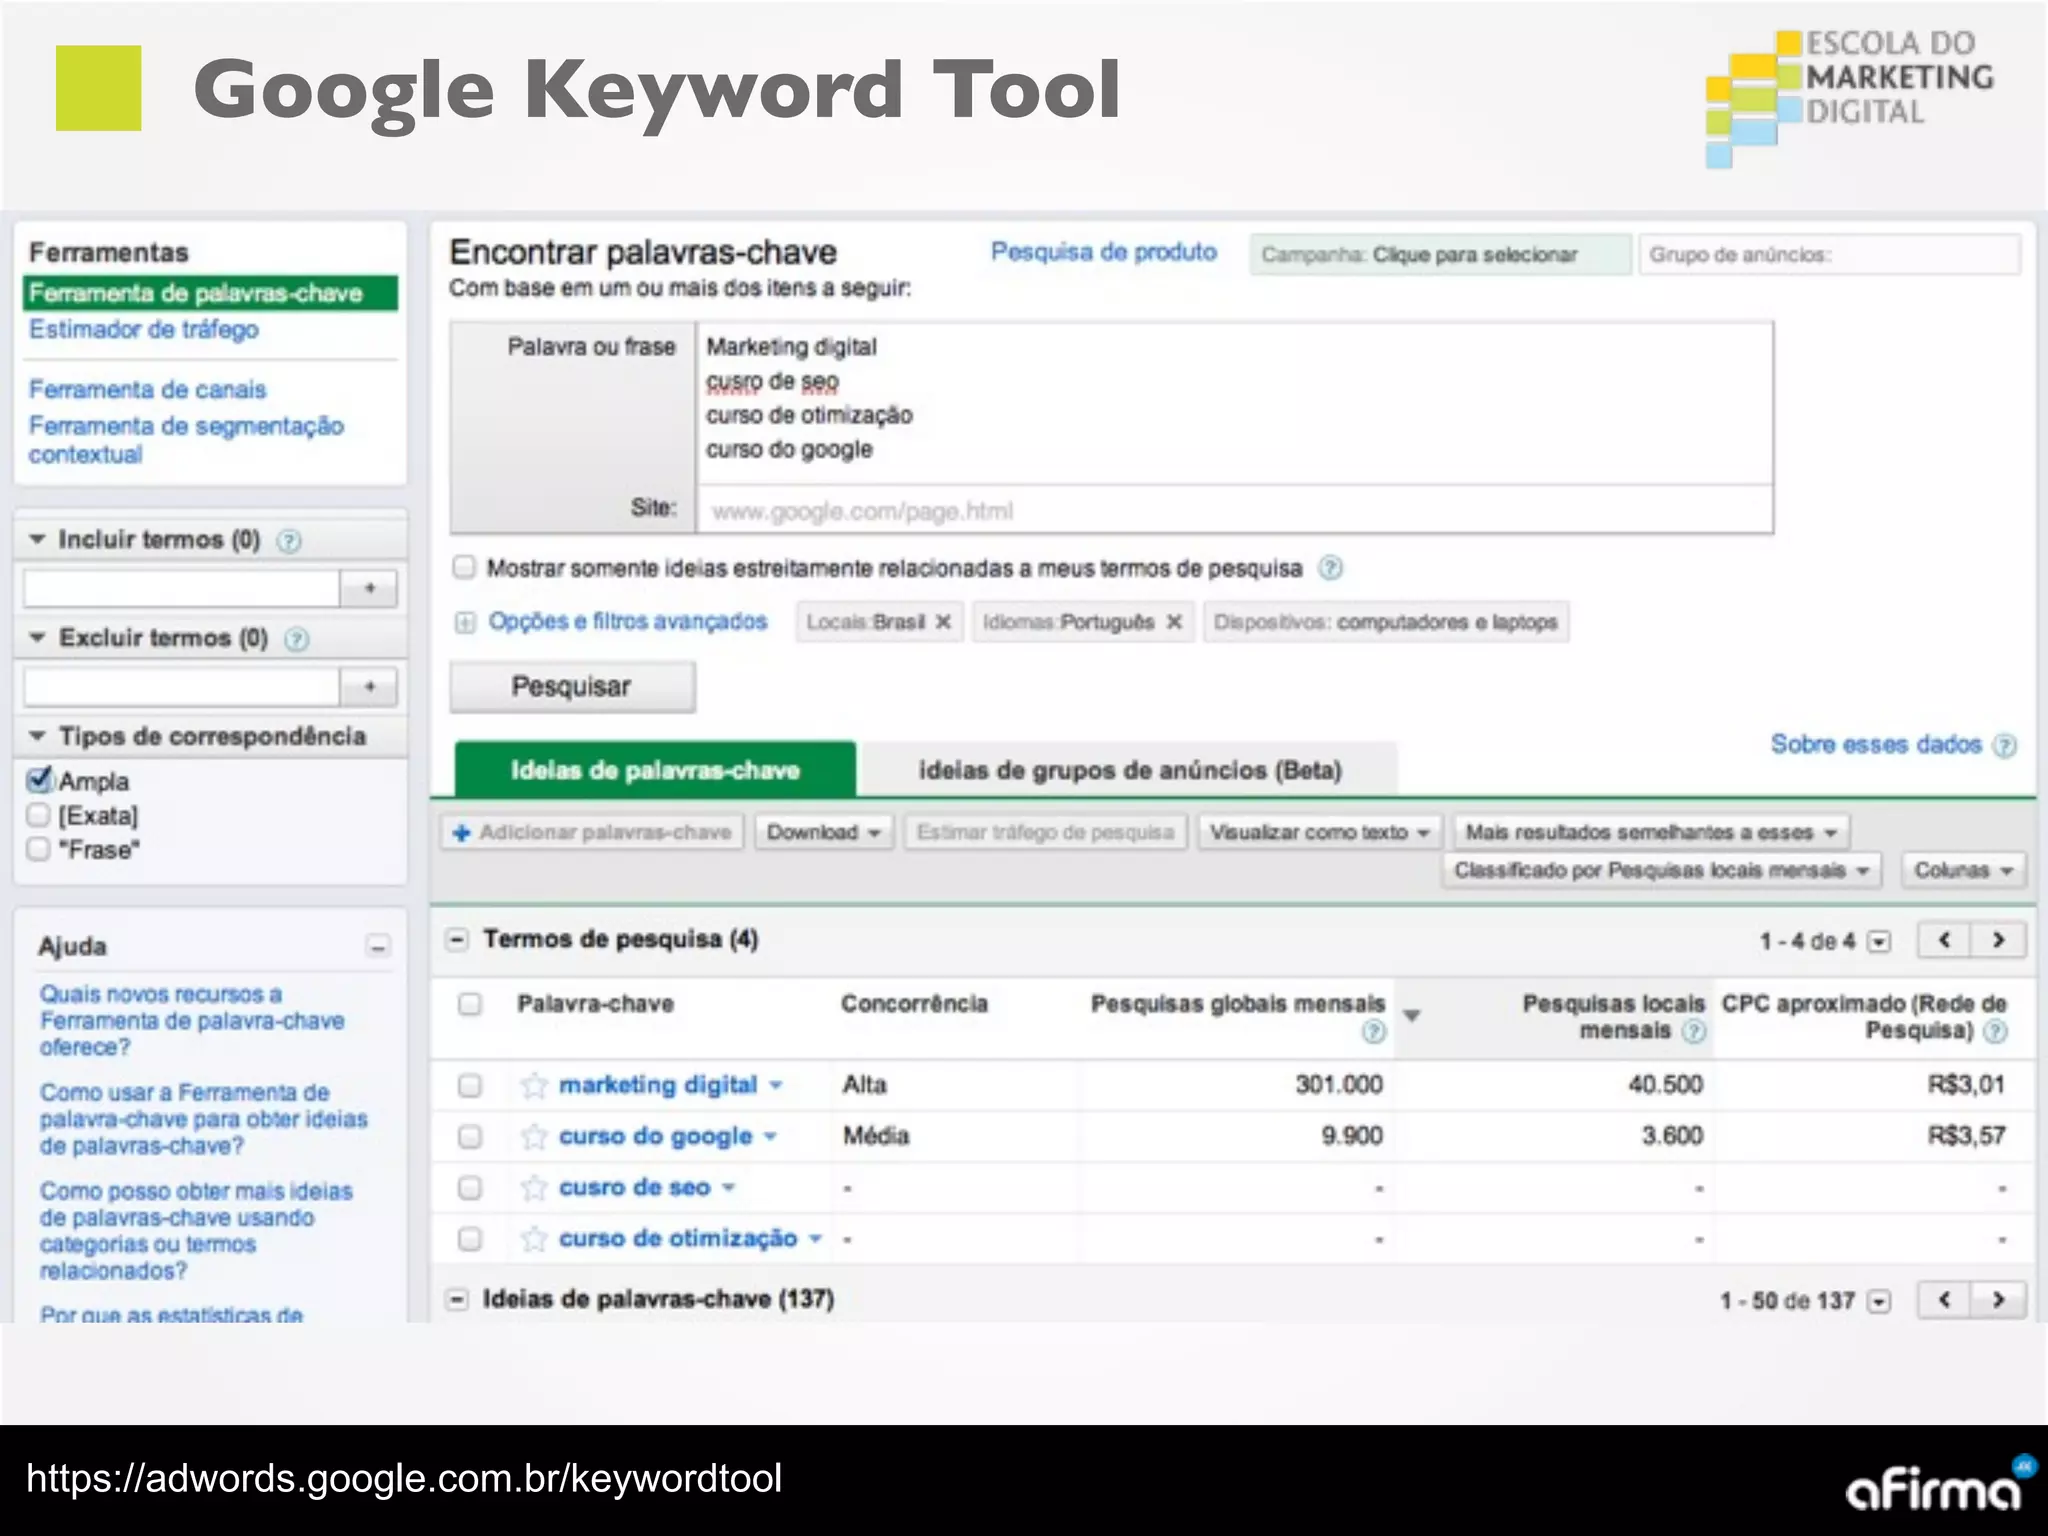2048x1536 pixels.
Task: Go to previous page of Termos de pesquisa
Action: [1944, 940]
